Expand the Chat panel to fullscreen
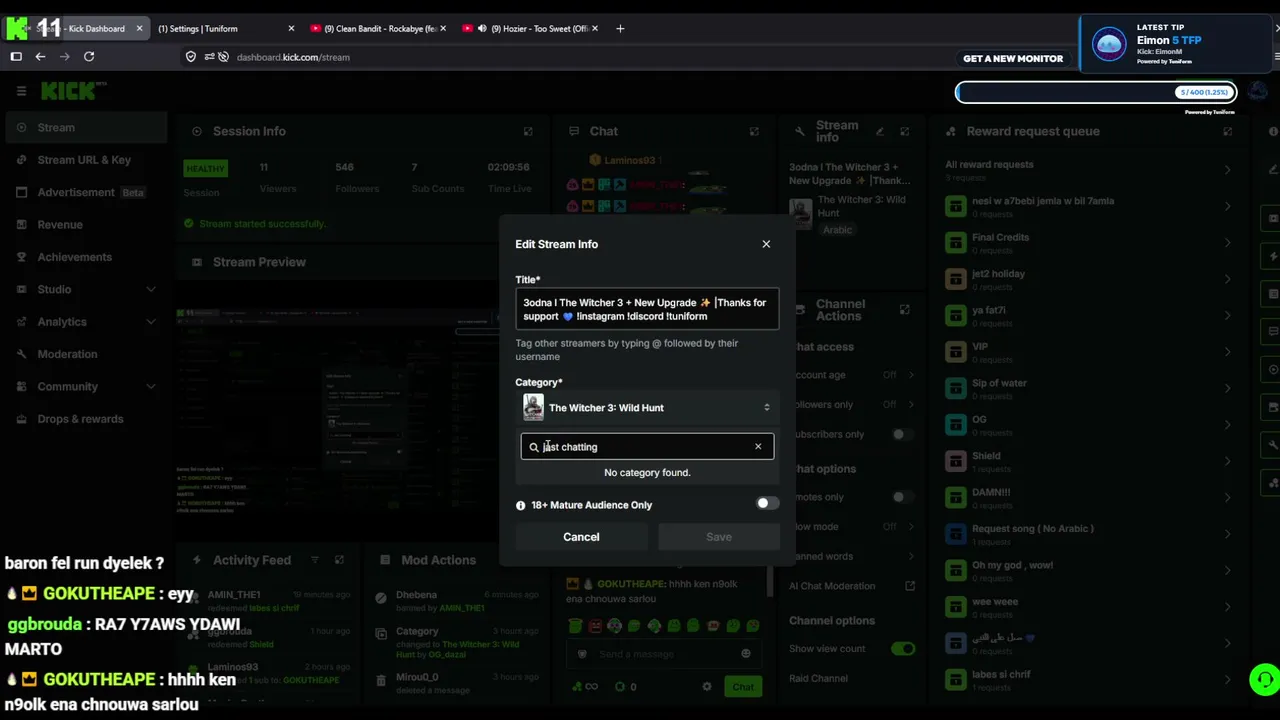The height and width of the screenshot is (720, 1280). tap(754, 131)
